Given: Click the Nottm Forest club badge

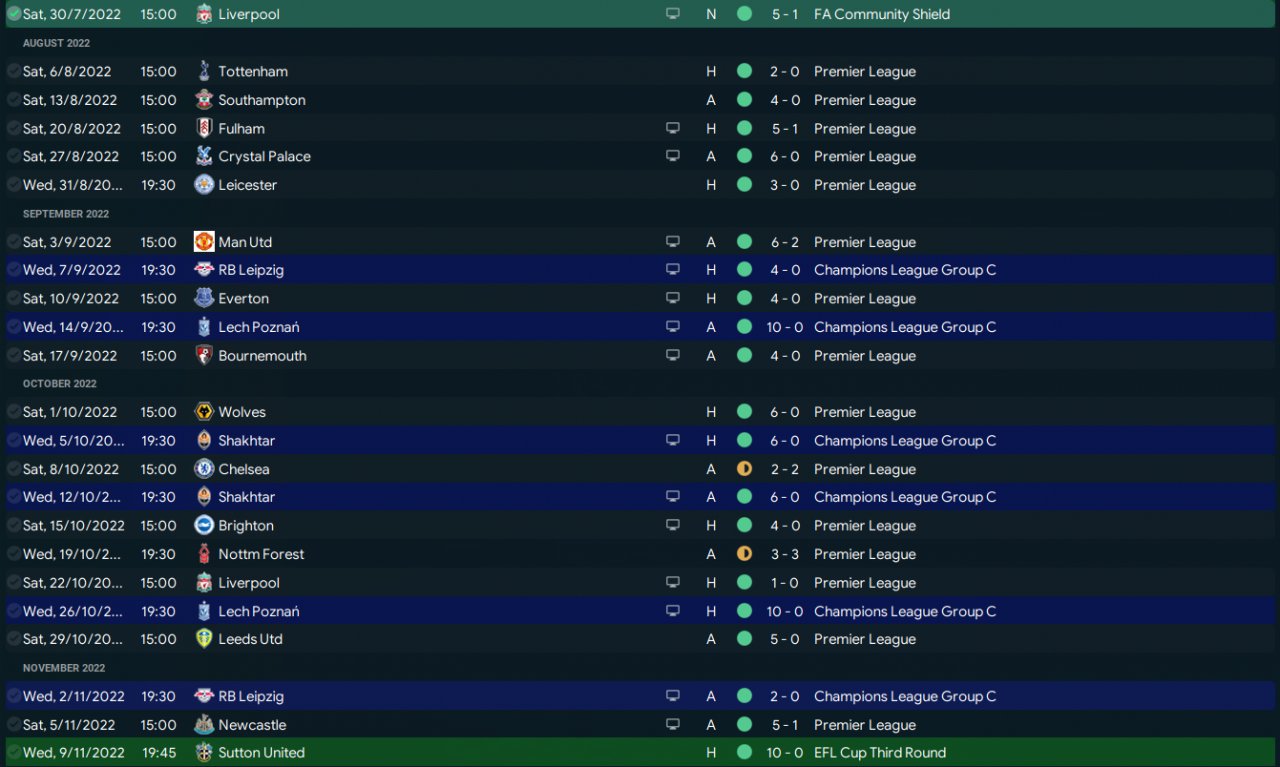Looking at the screenshot, I should tap(204, 554).
